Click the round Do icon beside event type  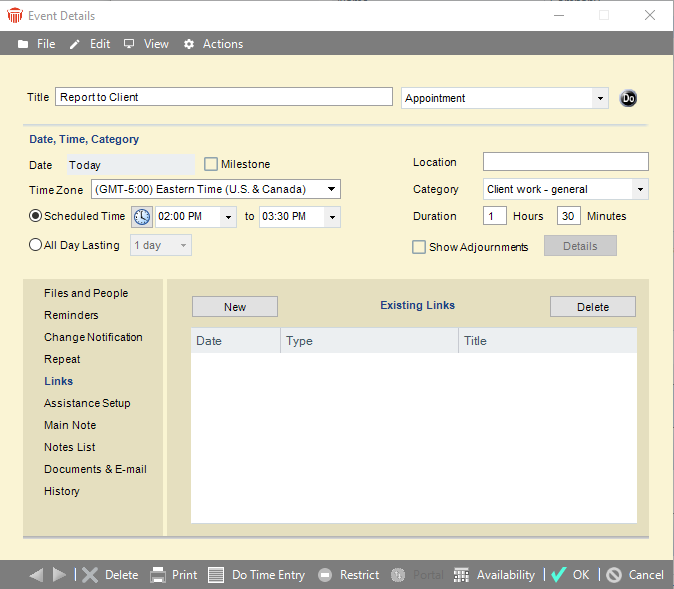click(x=628, y=98)
